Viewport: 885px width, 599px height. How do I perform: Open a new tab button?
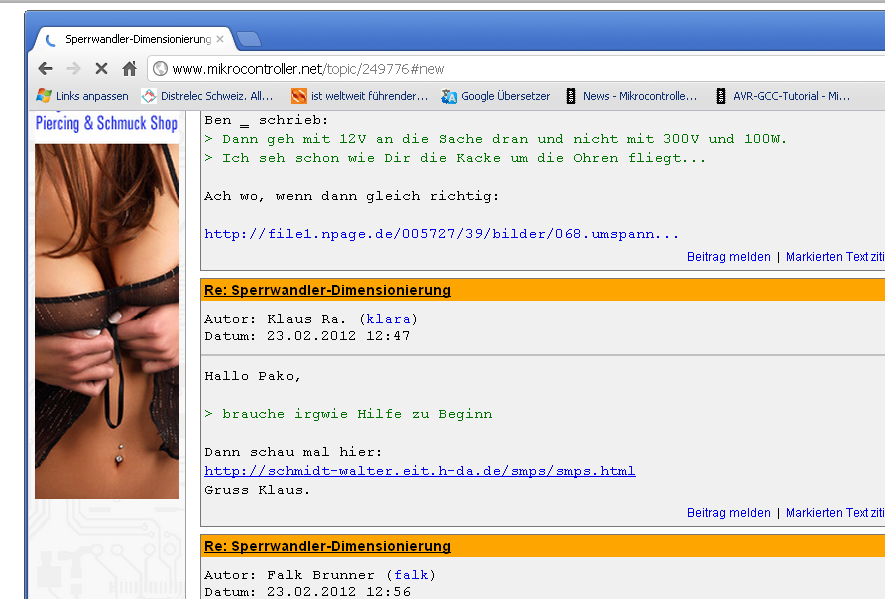click(249, 39)
